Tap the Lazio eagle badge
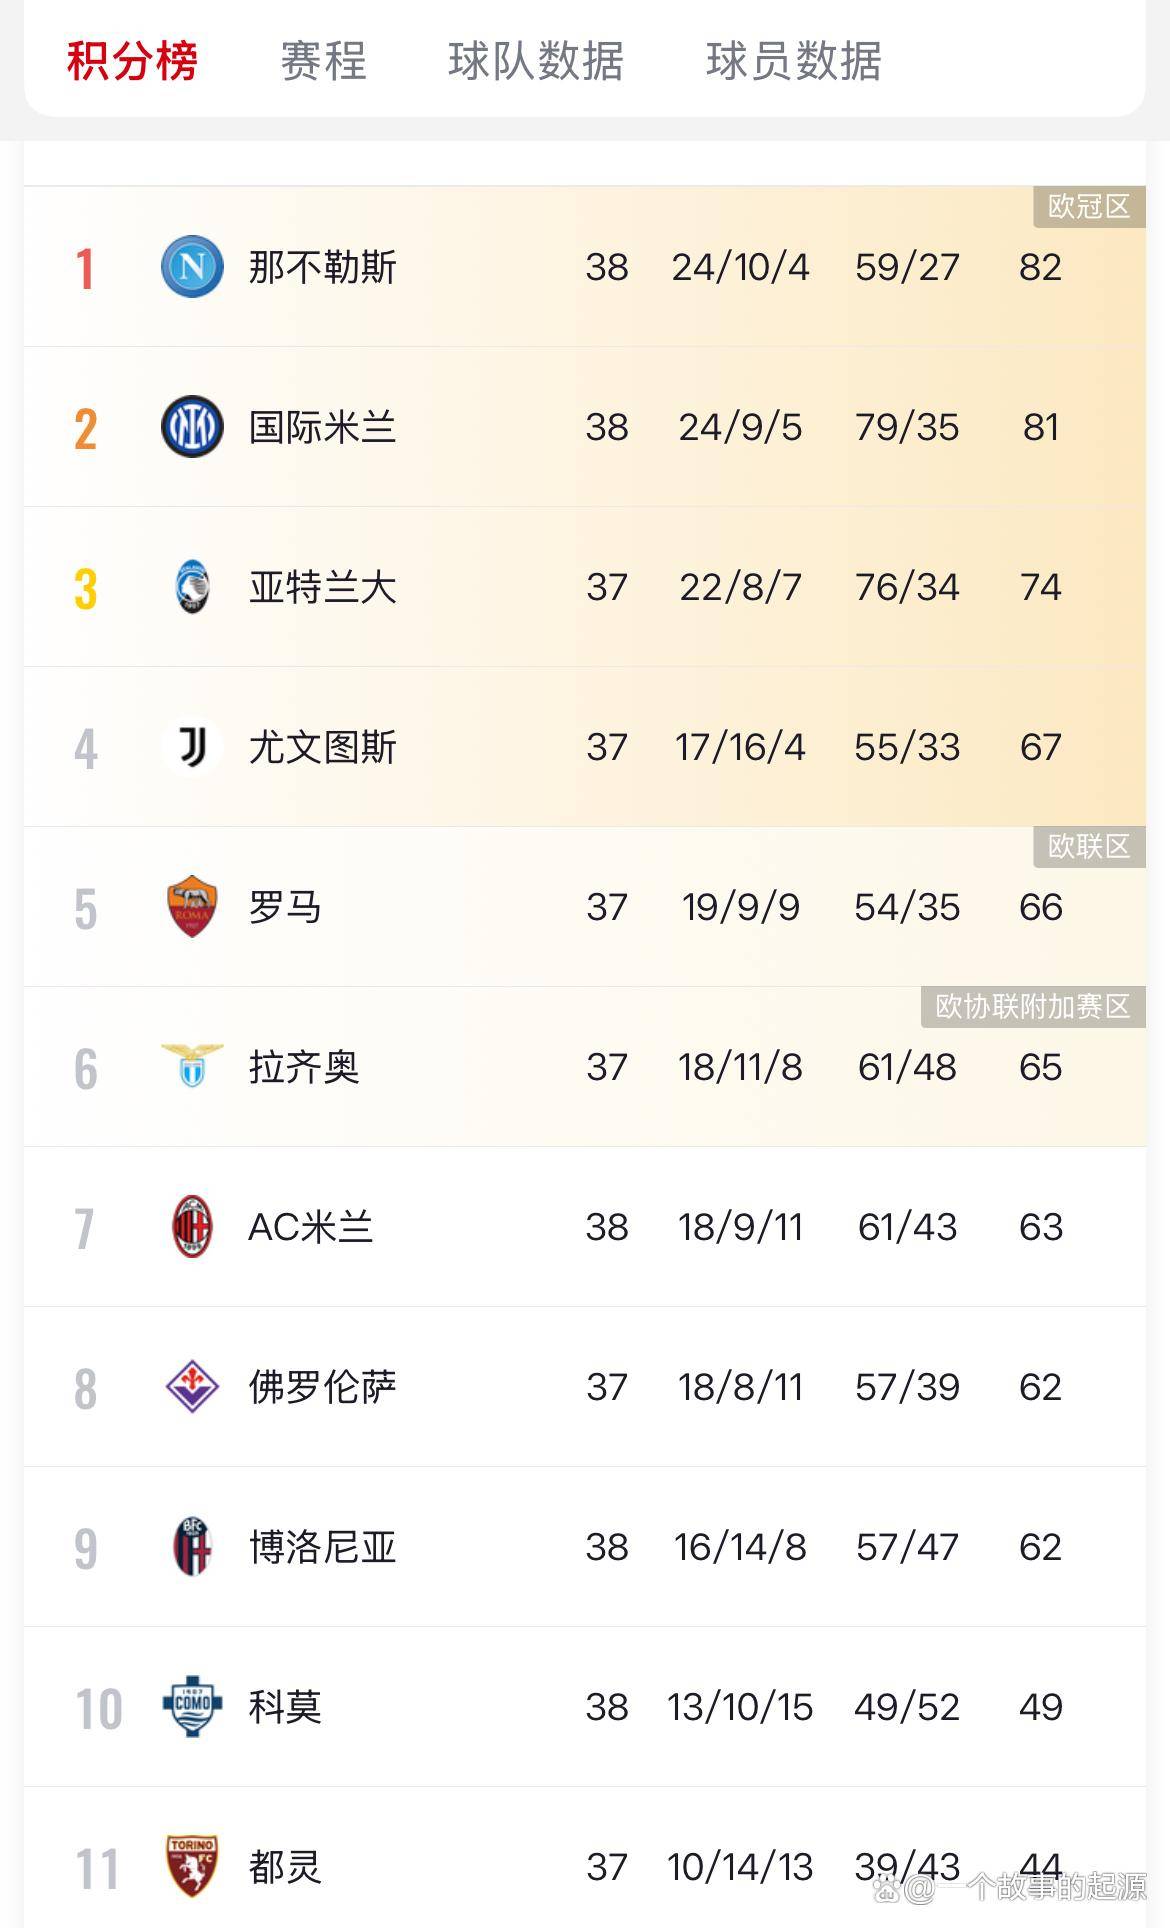 point(192,1066)
